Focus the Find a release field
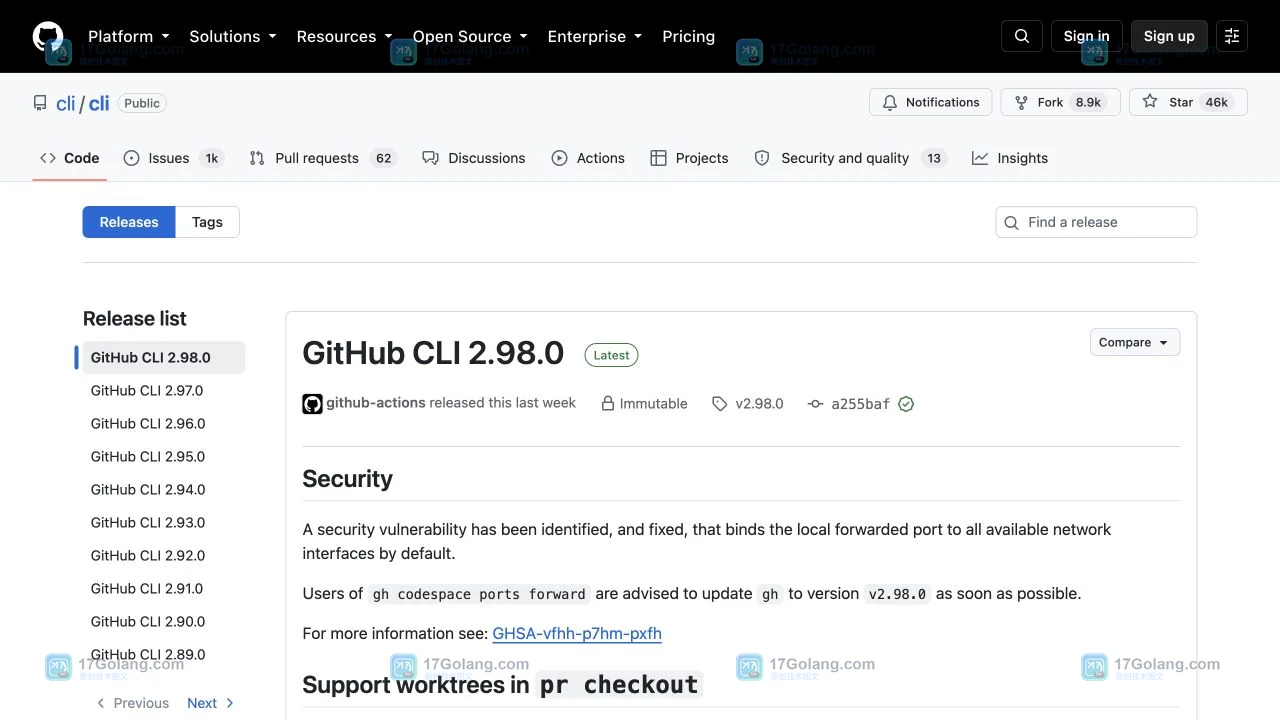 (1096, 222)
